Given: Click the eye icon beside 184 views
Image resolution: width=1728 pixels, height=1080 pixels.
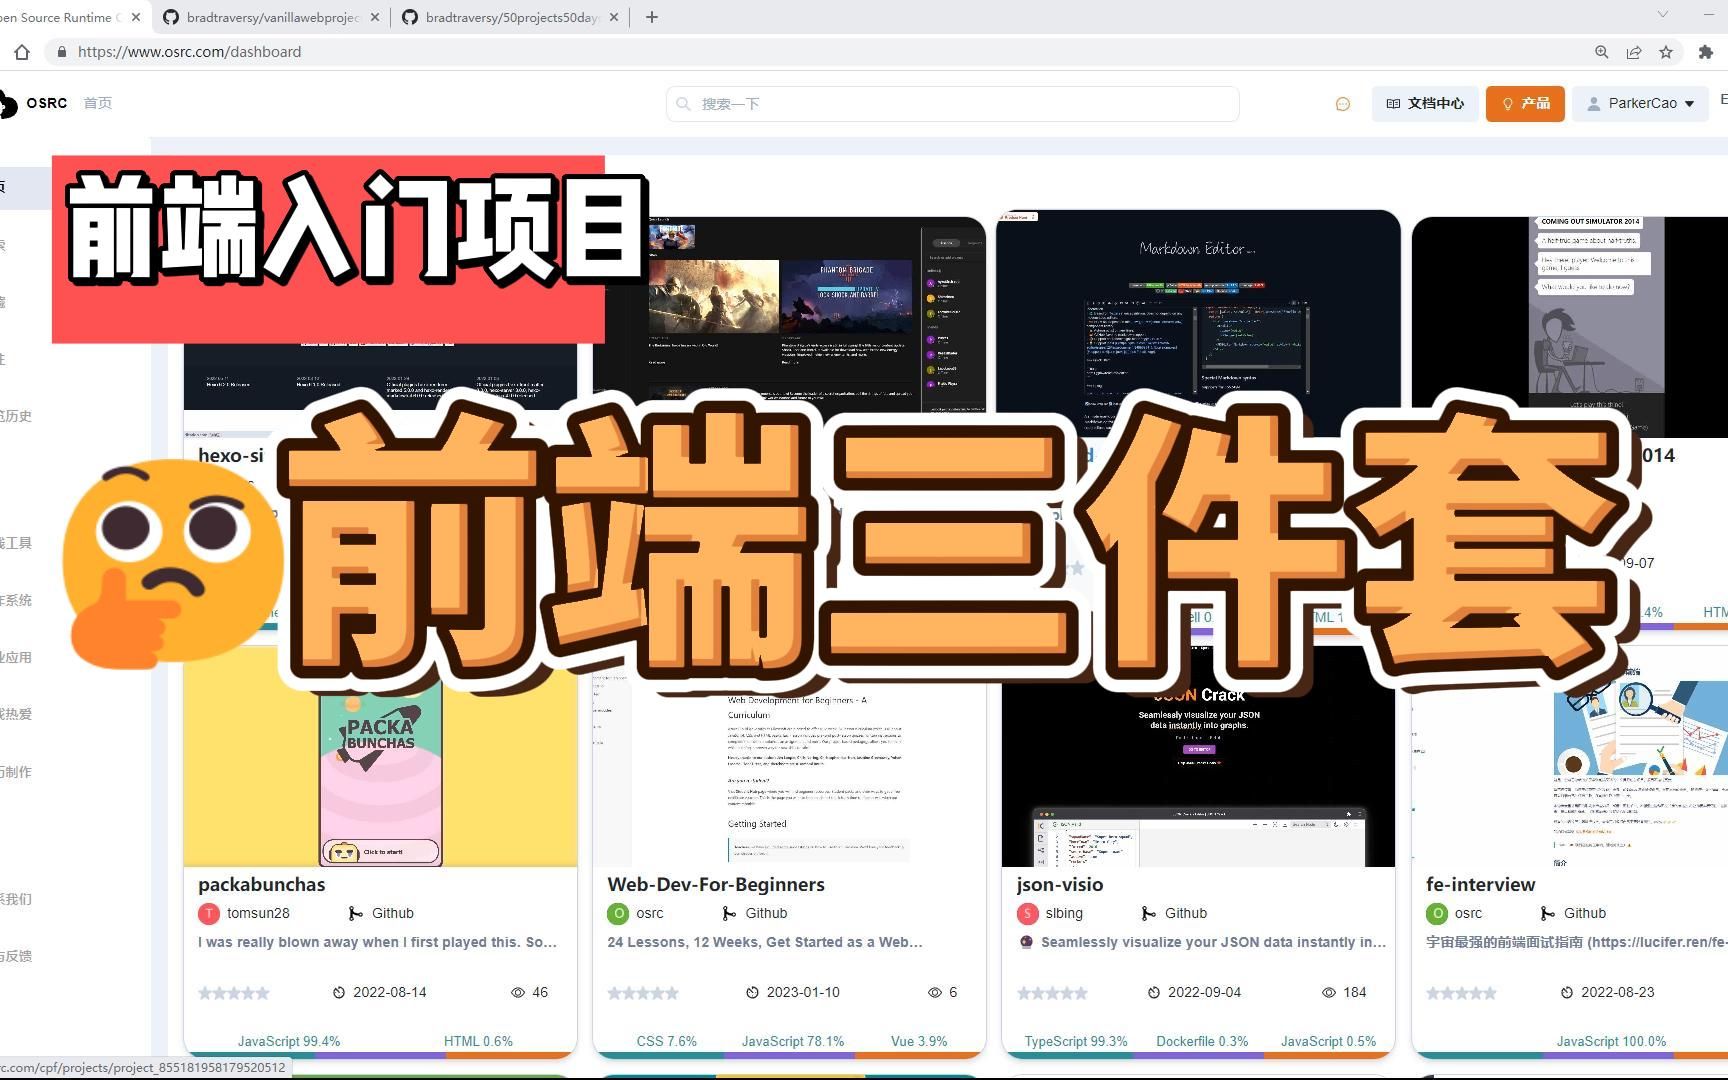Looking at the screenshot, I should [1329, 993].
